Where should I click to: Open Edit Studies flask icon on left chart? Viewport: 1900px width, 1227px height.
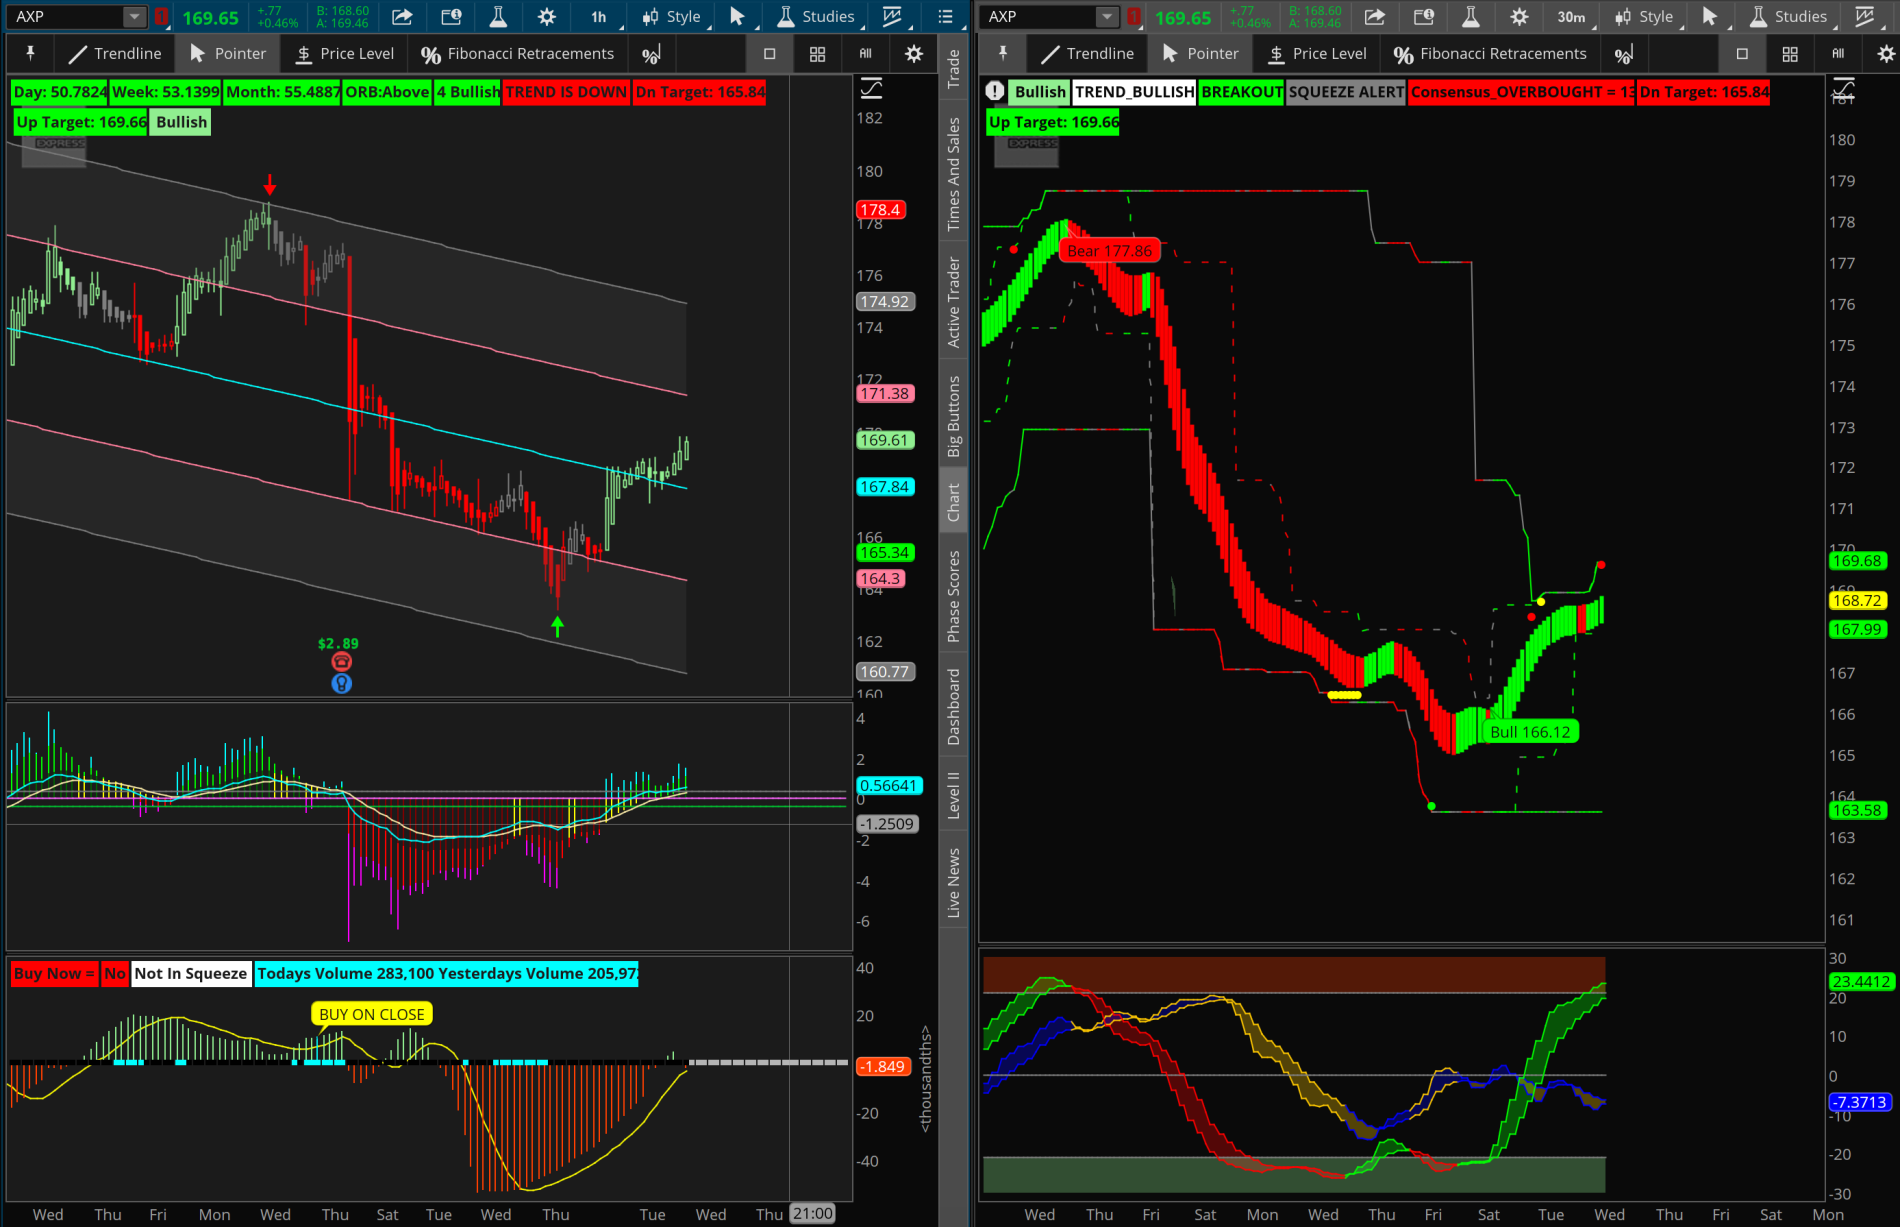(498, 16)
